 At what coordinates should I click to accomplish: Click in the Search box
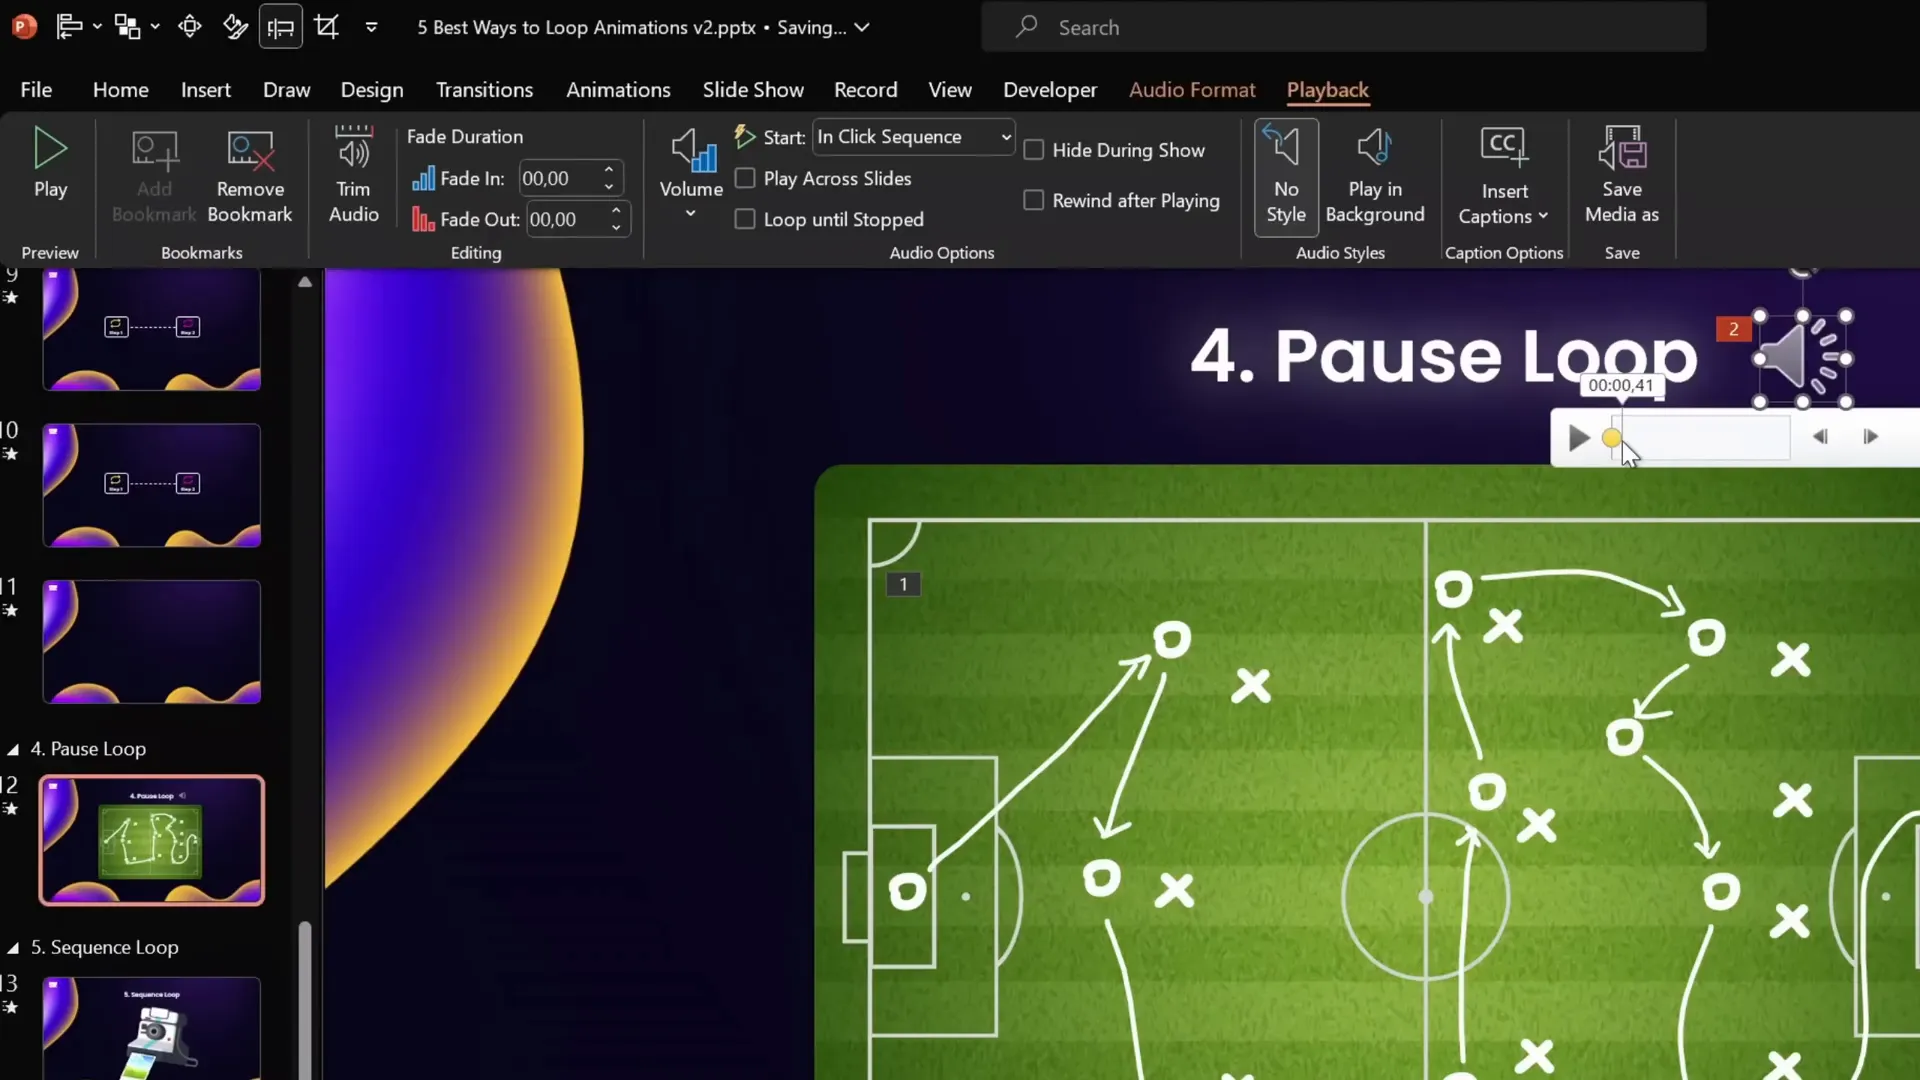1344,27
